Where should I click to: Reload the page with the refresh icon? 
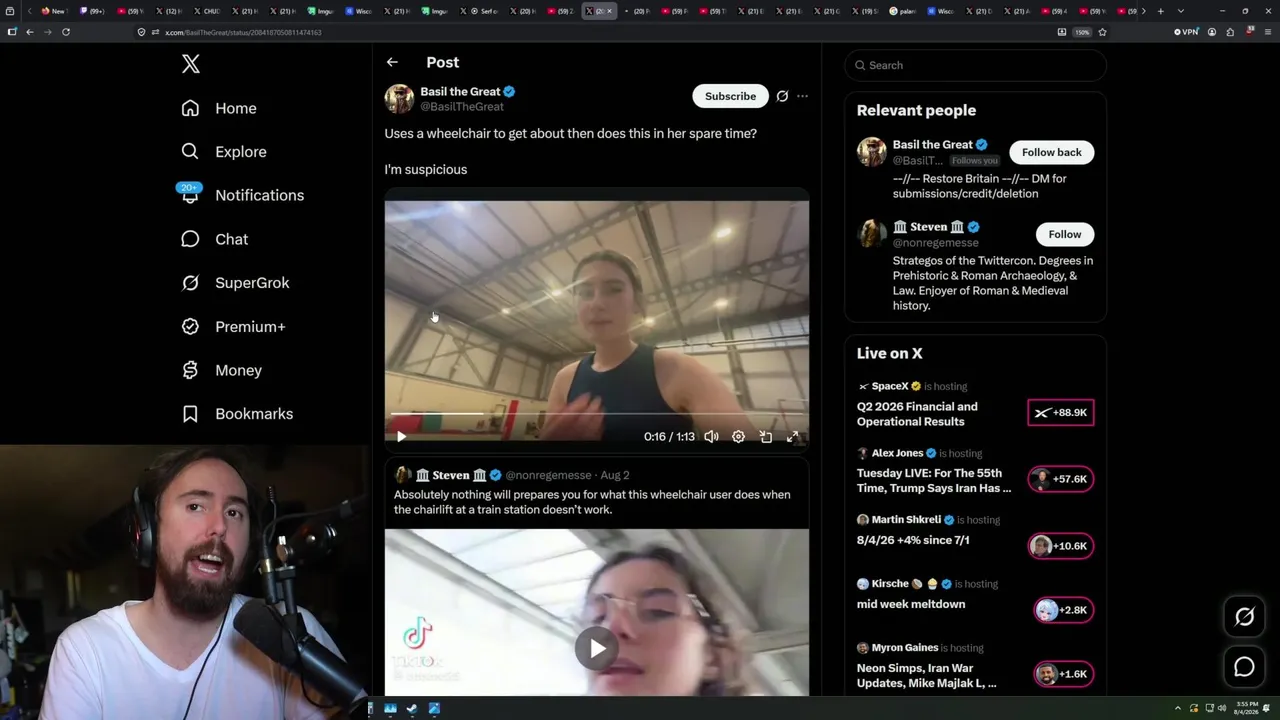66,32
